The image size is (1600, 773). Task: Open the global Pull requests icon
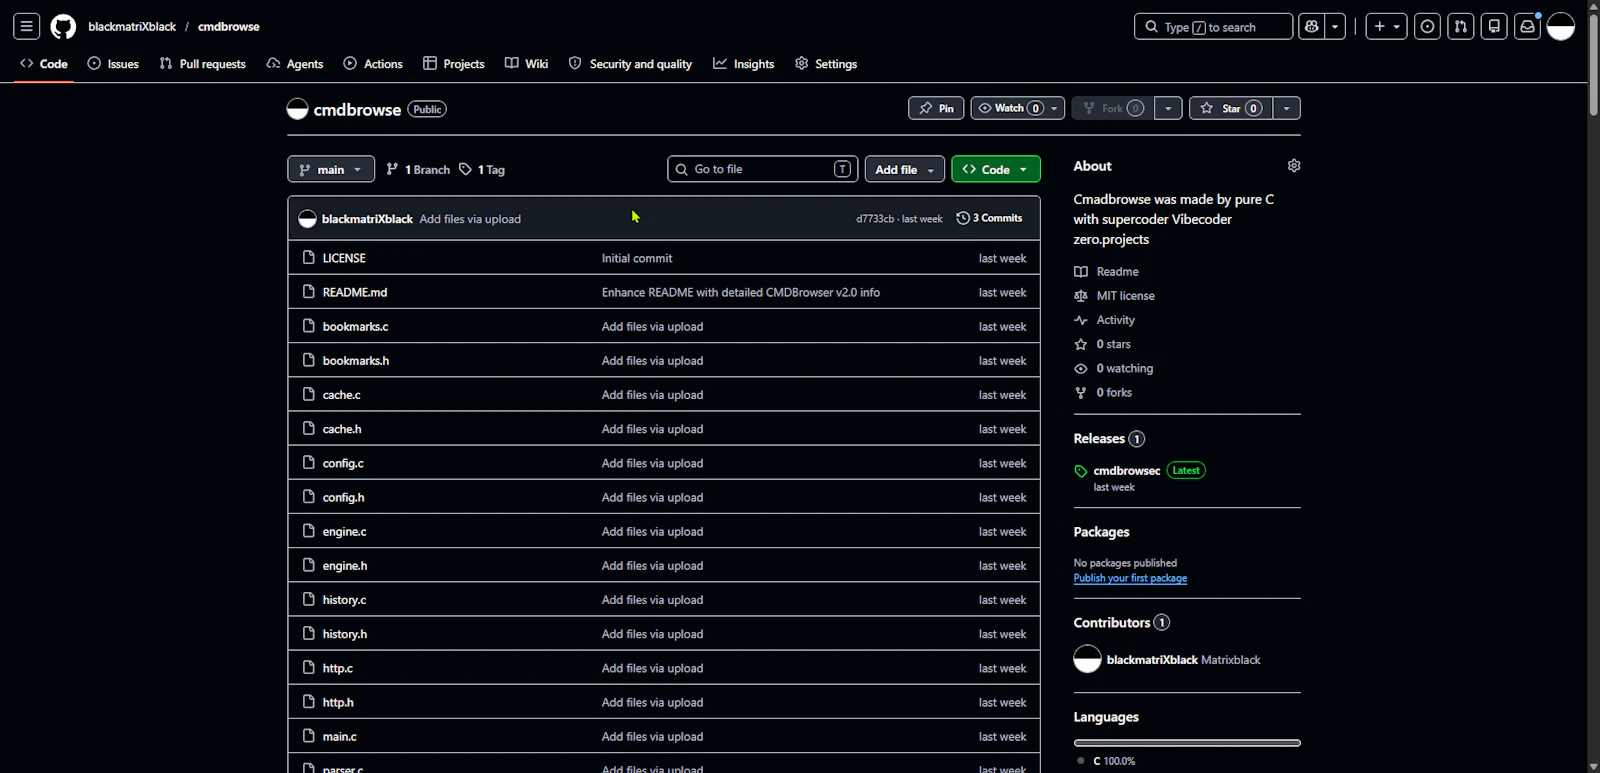point(1461,27)
